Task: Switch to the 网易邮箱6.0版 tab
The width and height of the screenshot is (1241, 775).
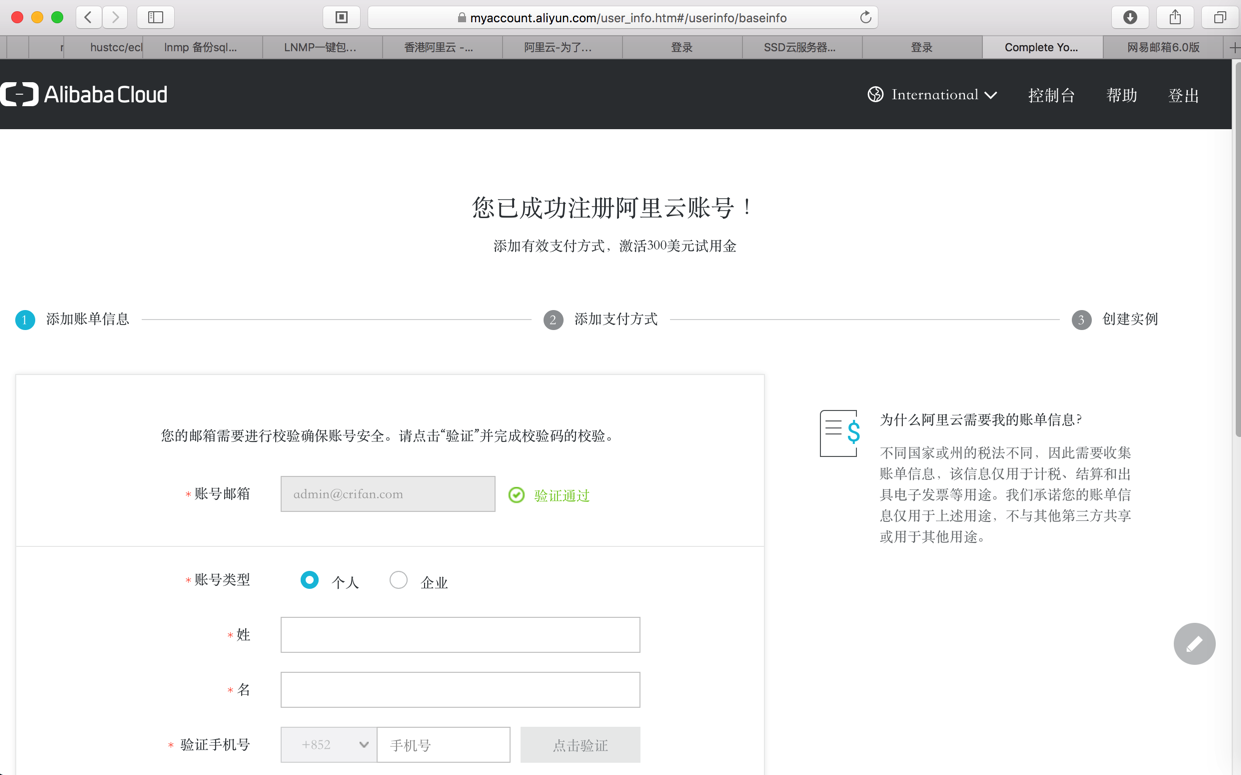Action: pos(1163,47)
